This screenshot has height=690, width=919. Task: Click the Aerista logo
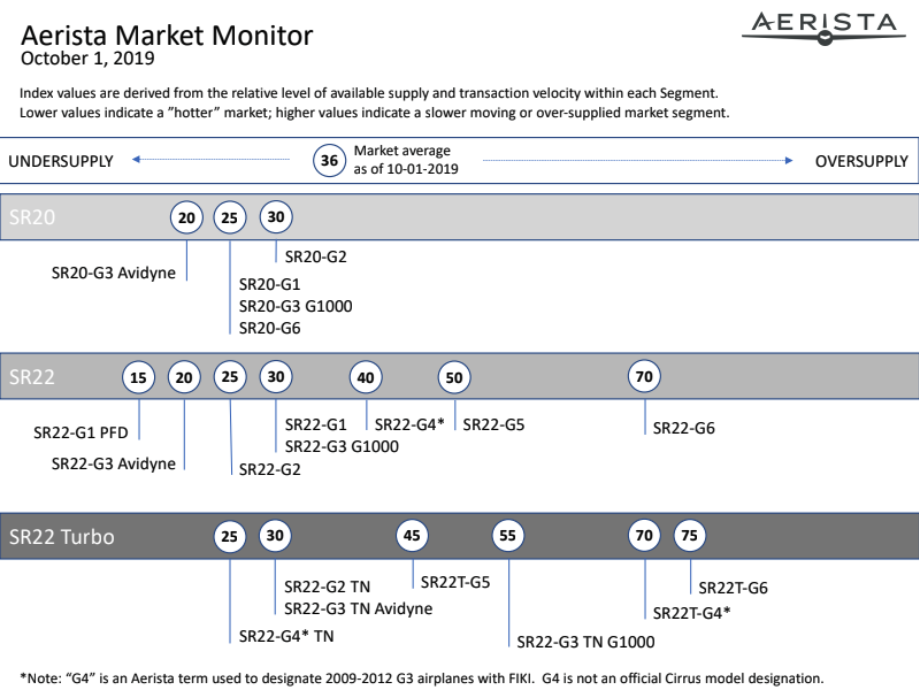coord(824,28)
